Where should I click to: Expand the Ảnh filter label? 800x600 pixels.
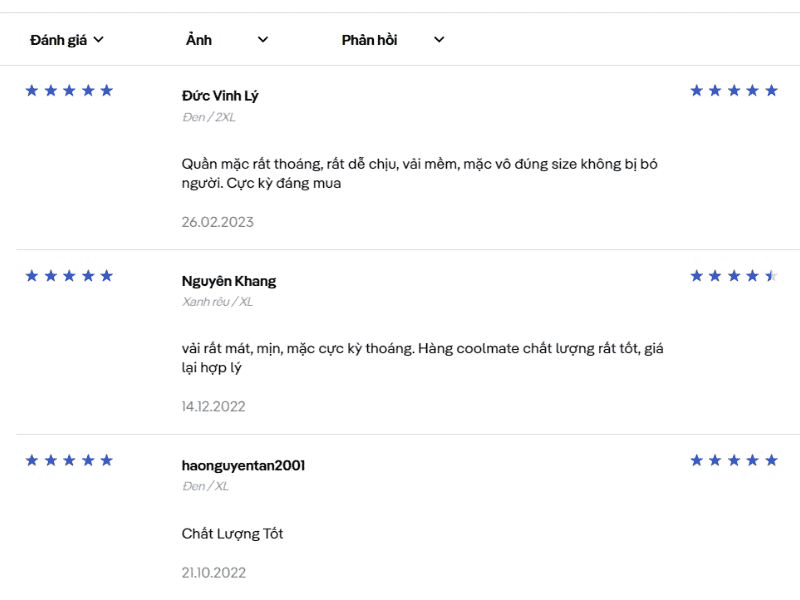coord(199,40)
